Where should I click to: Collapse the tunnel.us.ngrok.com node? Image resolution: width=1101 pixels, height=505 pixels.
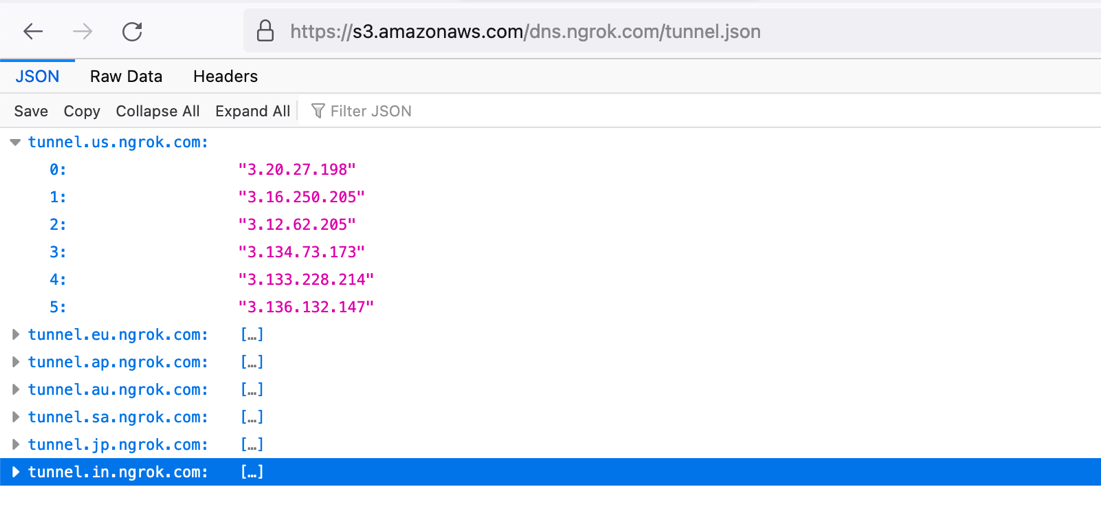point(15,143)
